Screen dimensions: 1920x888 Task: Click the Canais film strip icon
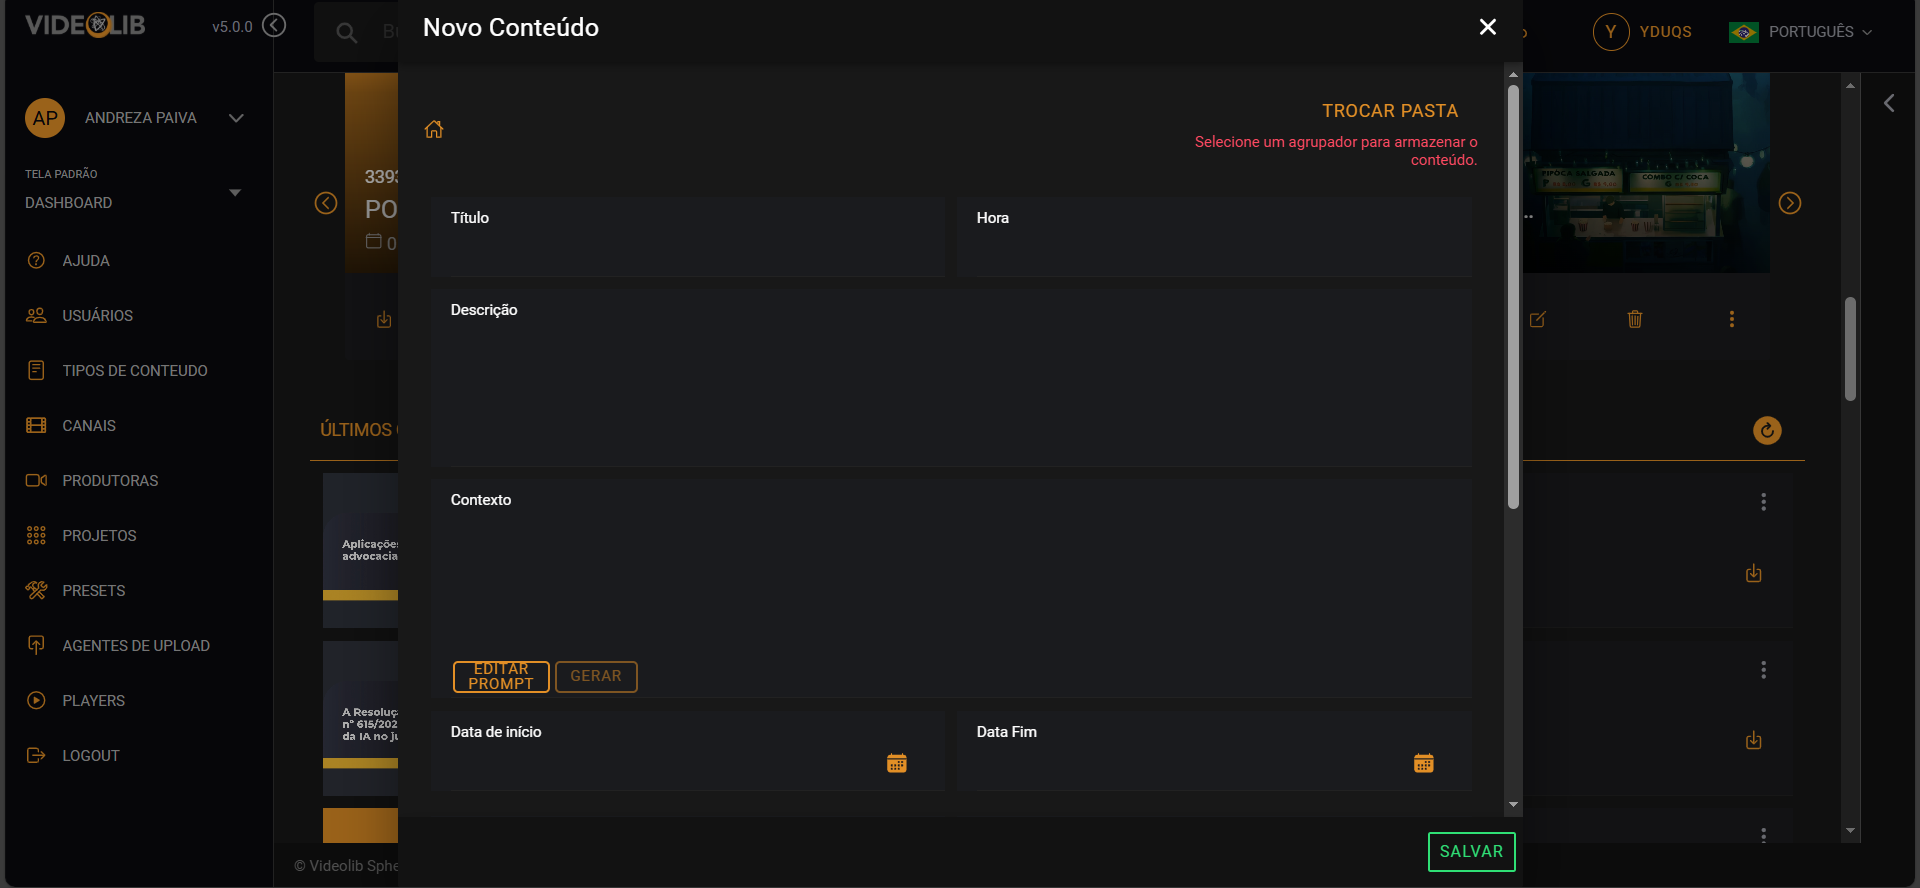(x=36, y=425)
